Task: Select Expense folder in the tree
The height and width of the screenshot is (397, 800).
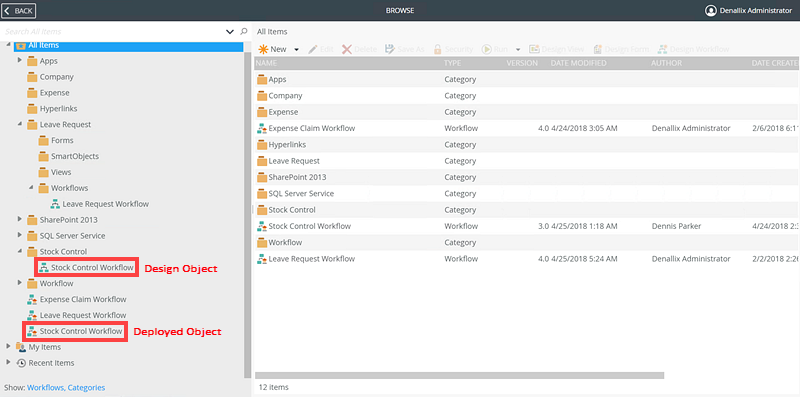Action: click(48, 93)
